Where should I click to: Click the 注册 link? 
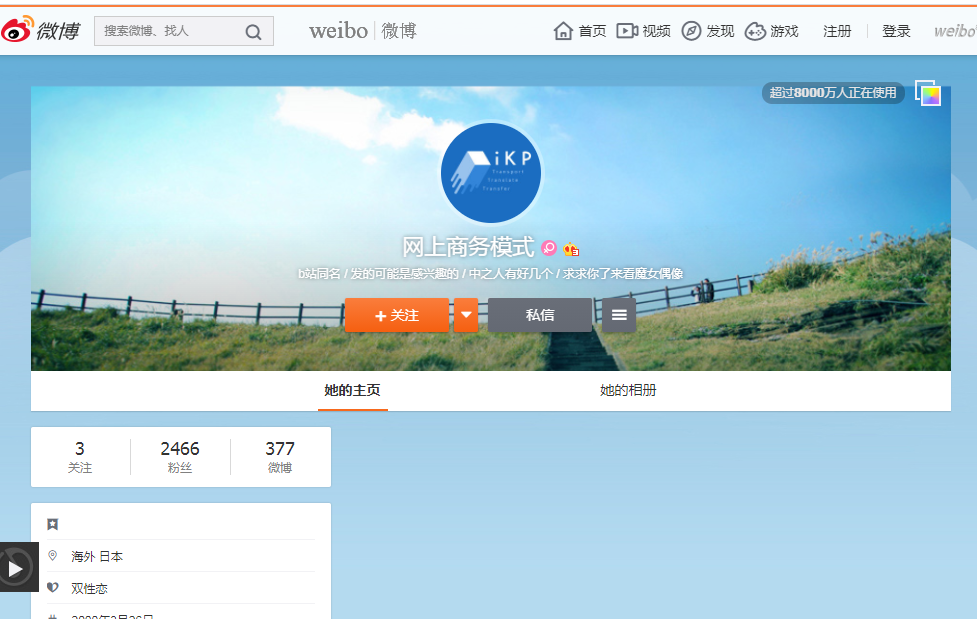(x=837, y=31)
